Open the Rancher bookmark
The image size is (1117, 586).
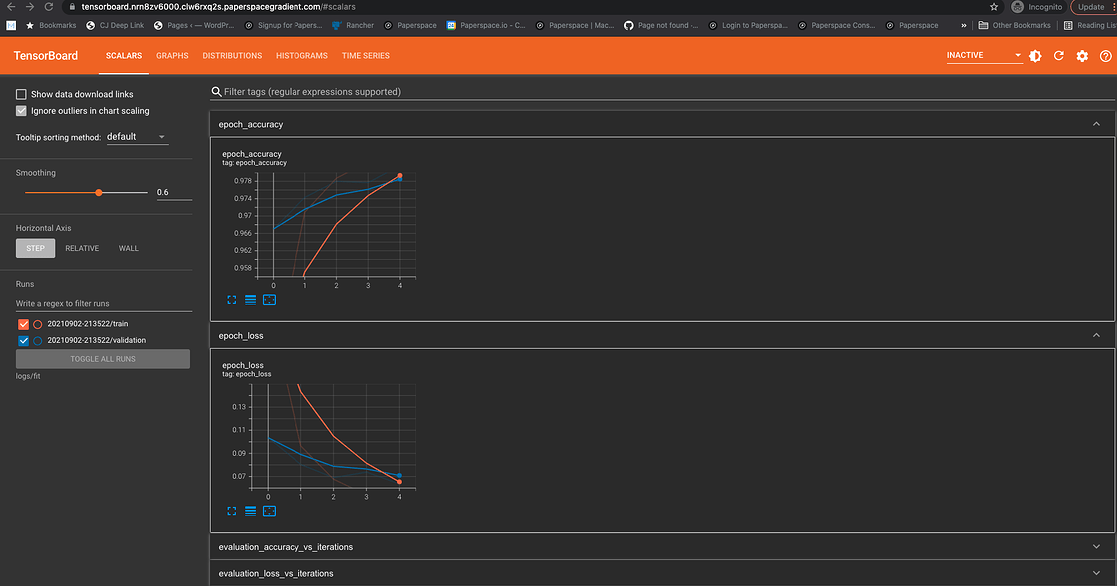tap(353, 26)
